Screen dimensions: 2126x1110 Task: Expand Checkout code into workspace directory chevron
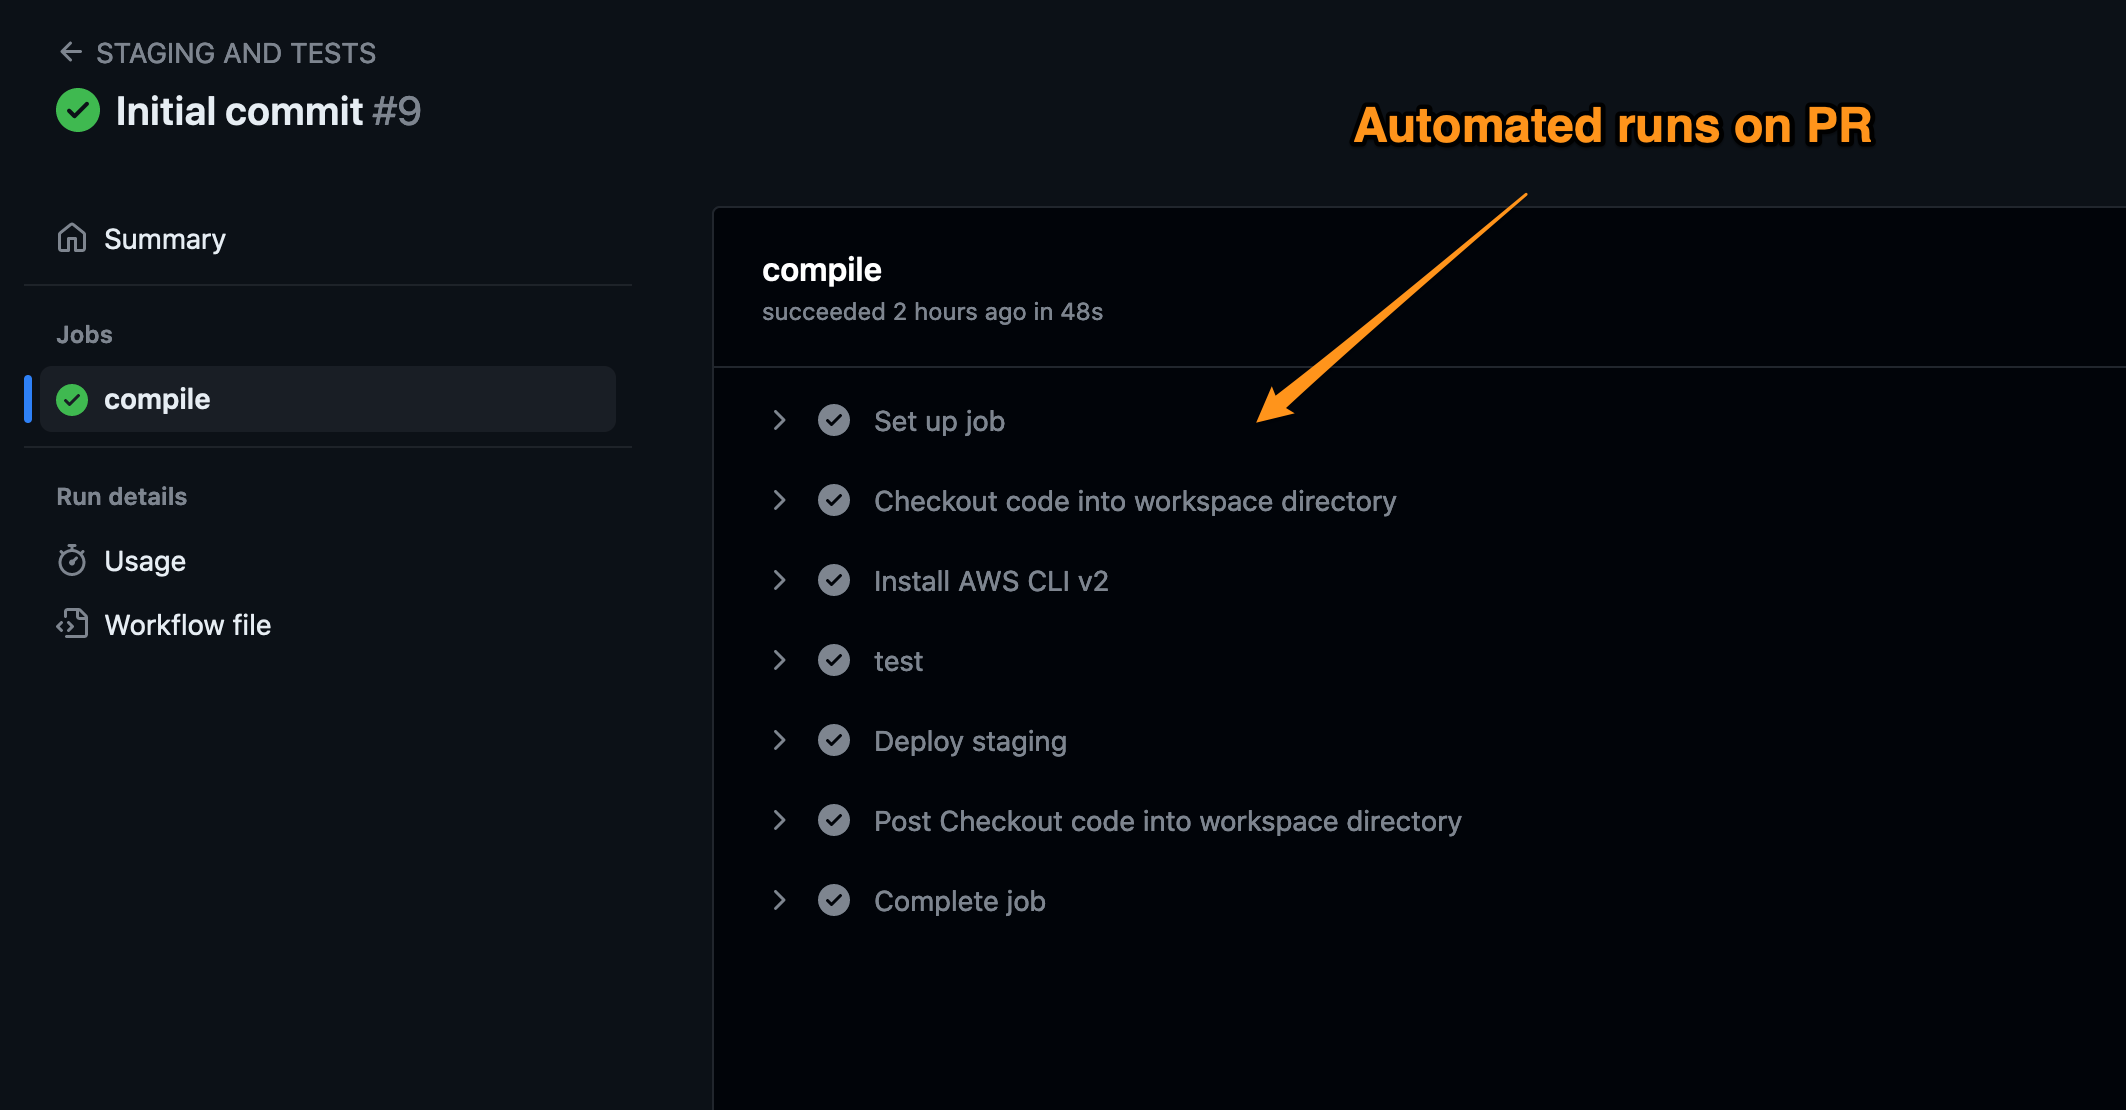click(779, 501)
